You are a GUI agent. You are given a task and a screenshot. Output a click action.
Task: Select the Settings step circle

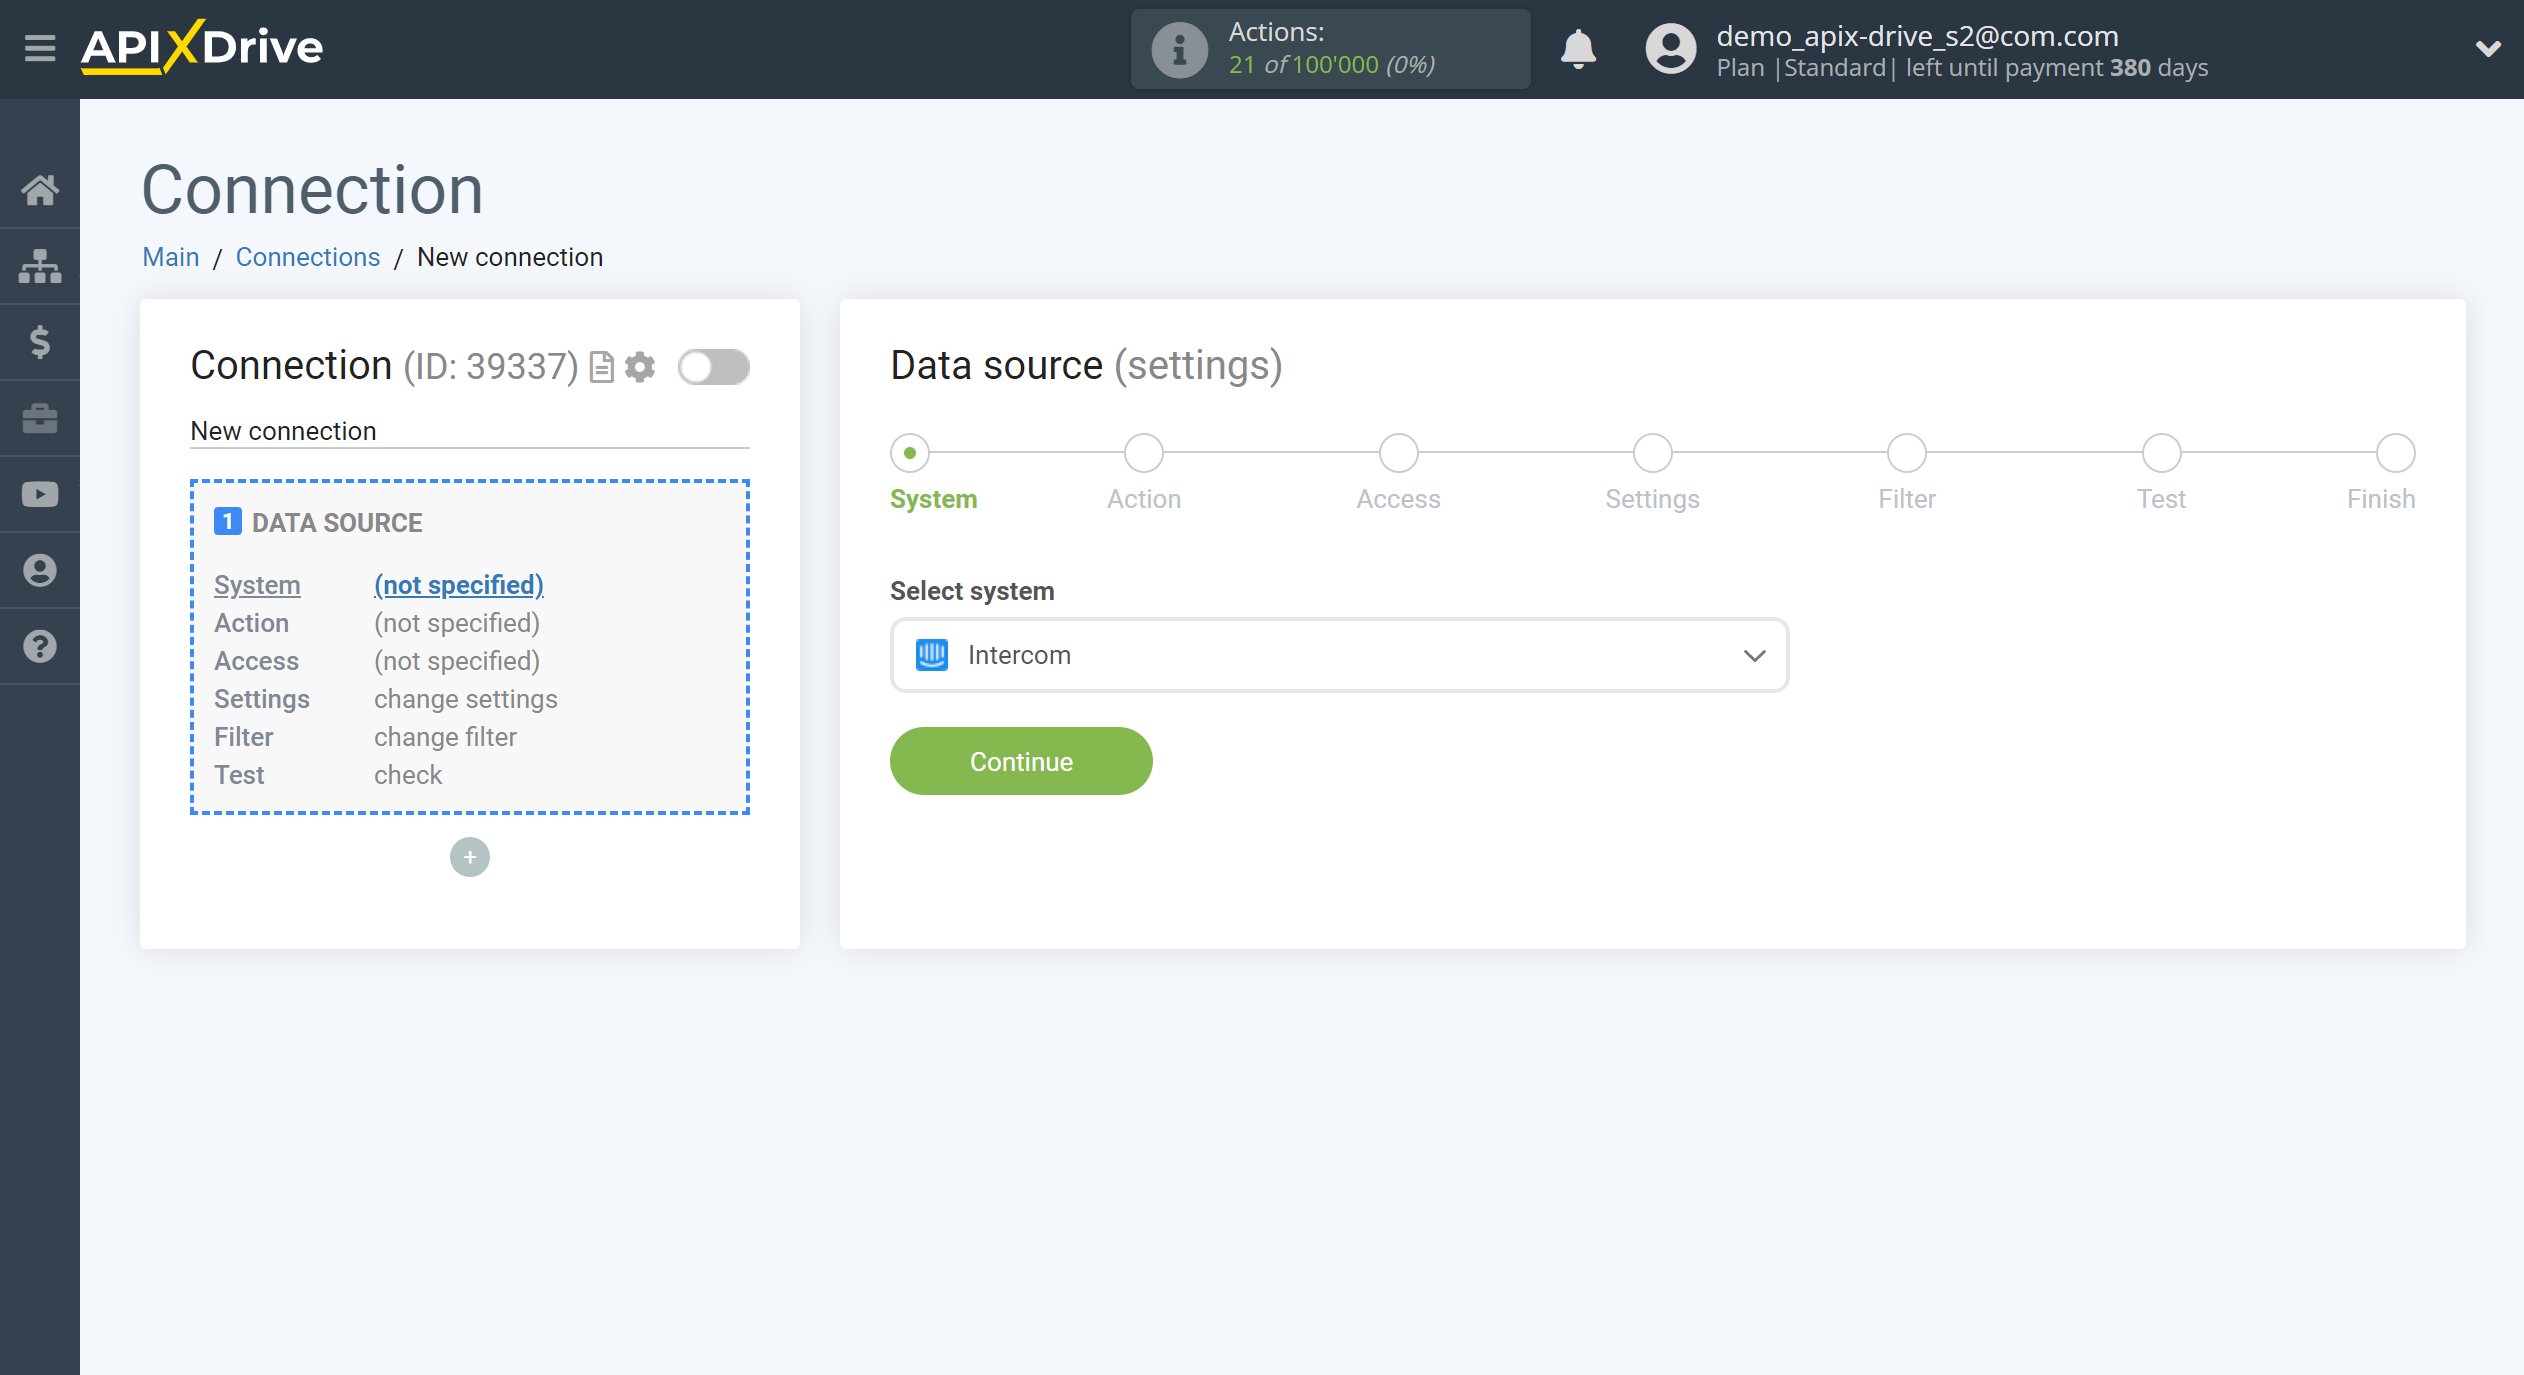(1653, 453)
